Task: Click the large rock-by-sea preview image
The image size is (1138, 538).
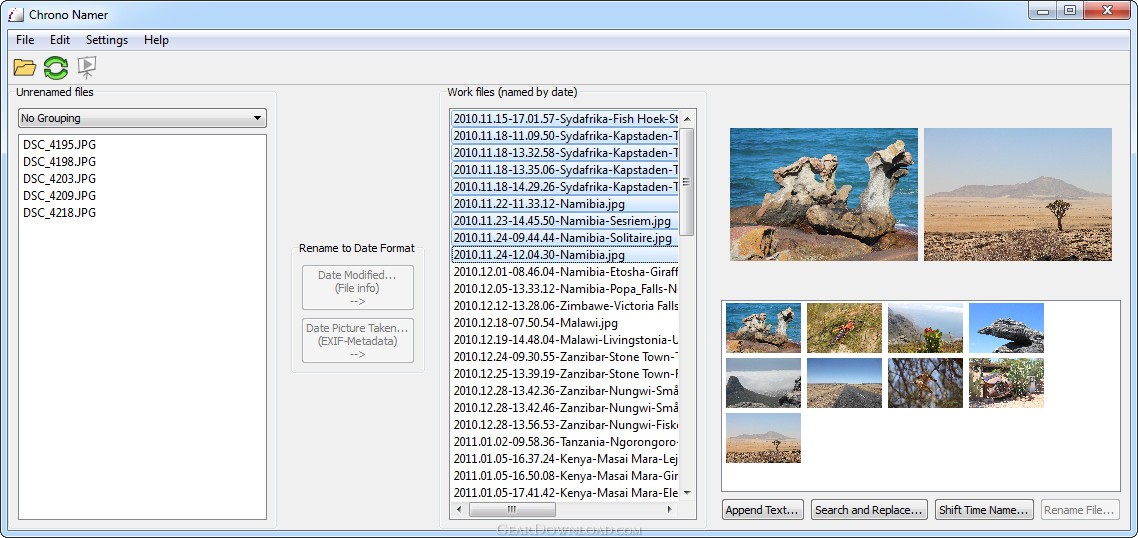Action: tap(824, 195)
